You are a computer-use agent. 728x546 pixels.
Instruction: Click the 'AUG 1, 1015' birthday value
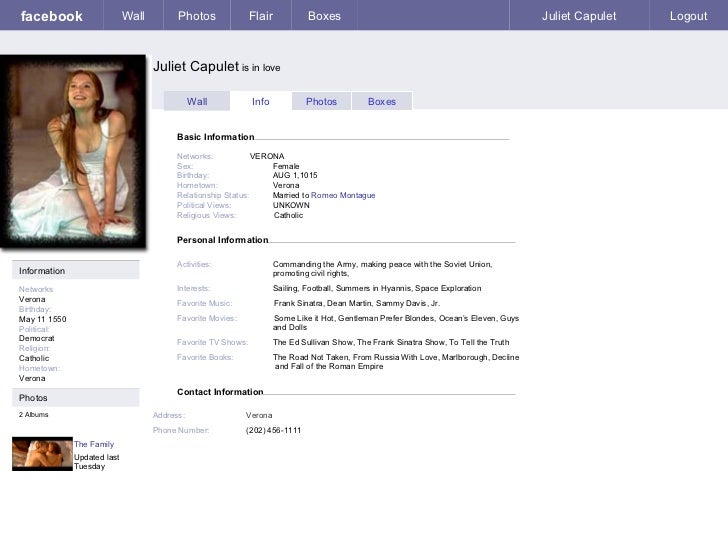pyautogui.click(x=295, y=176)
